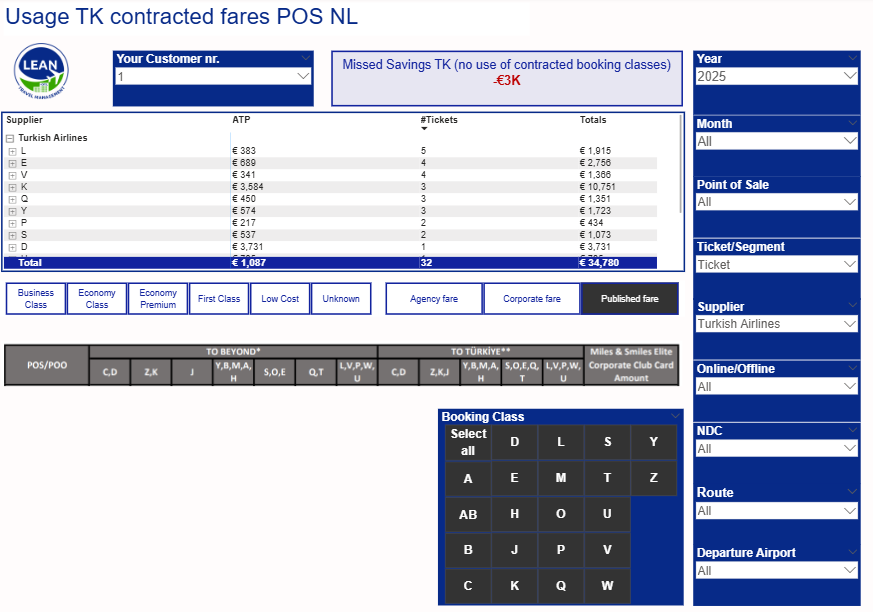
Task: Open the Month filter dropdown
Action: point(777,141)
